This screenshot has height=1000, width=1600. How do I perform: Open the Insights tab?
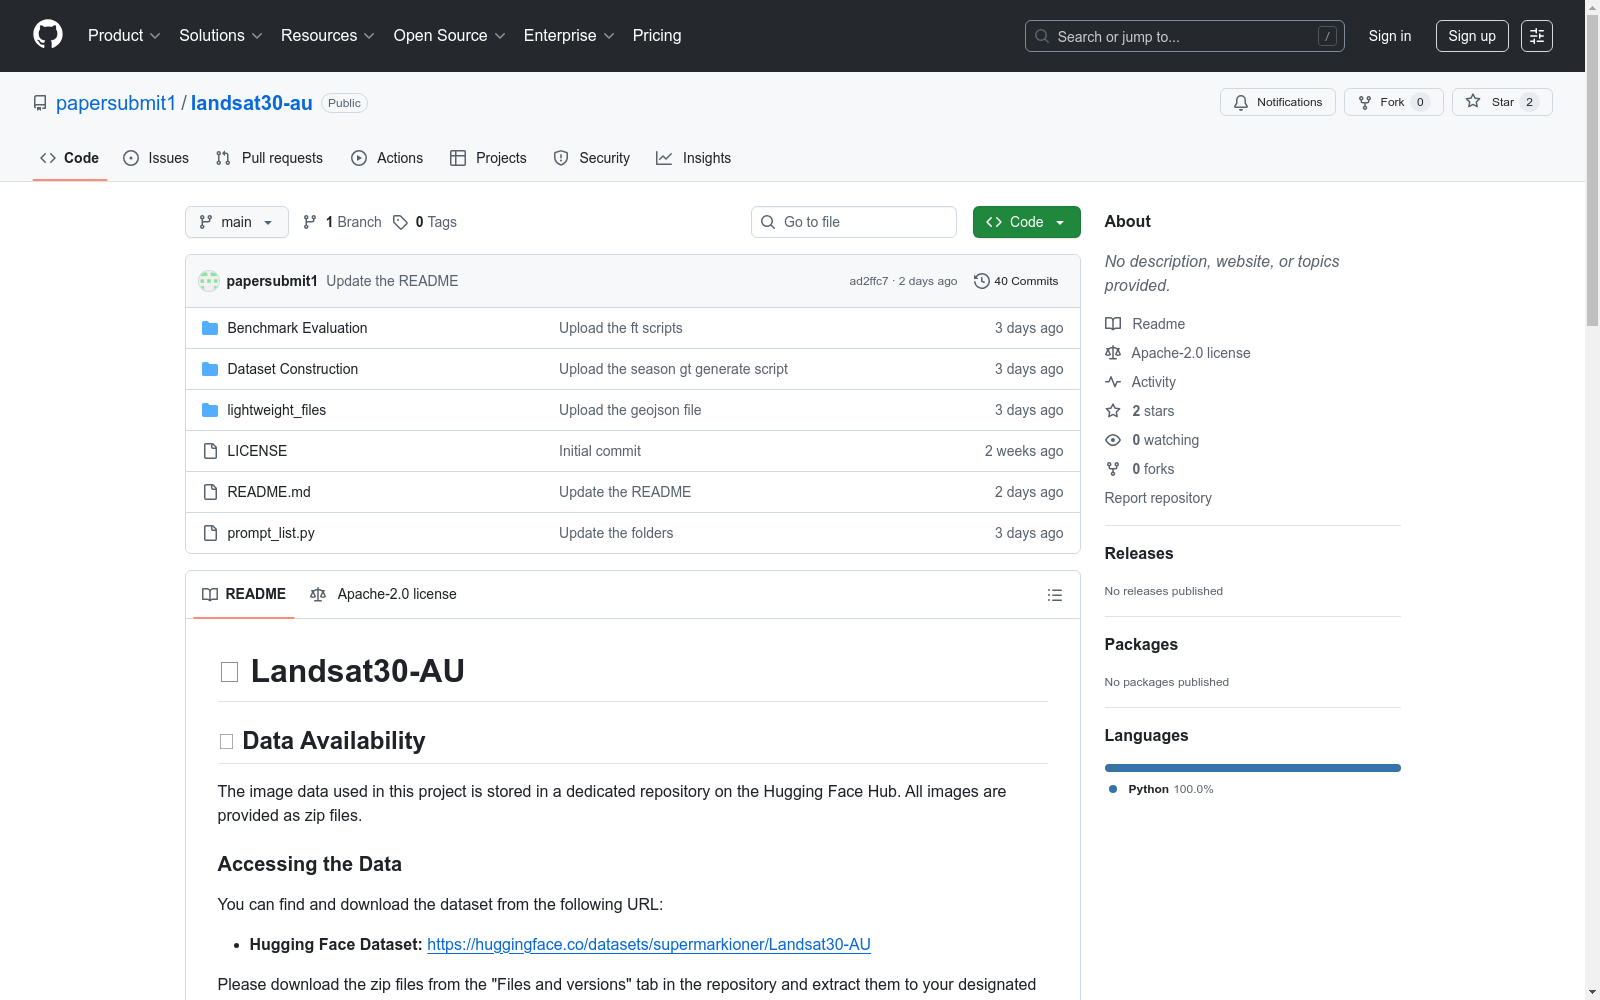pos(694,158)
